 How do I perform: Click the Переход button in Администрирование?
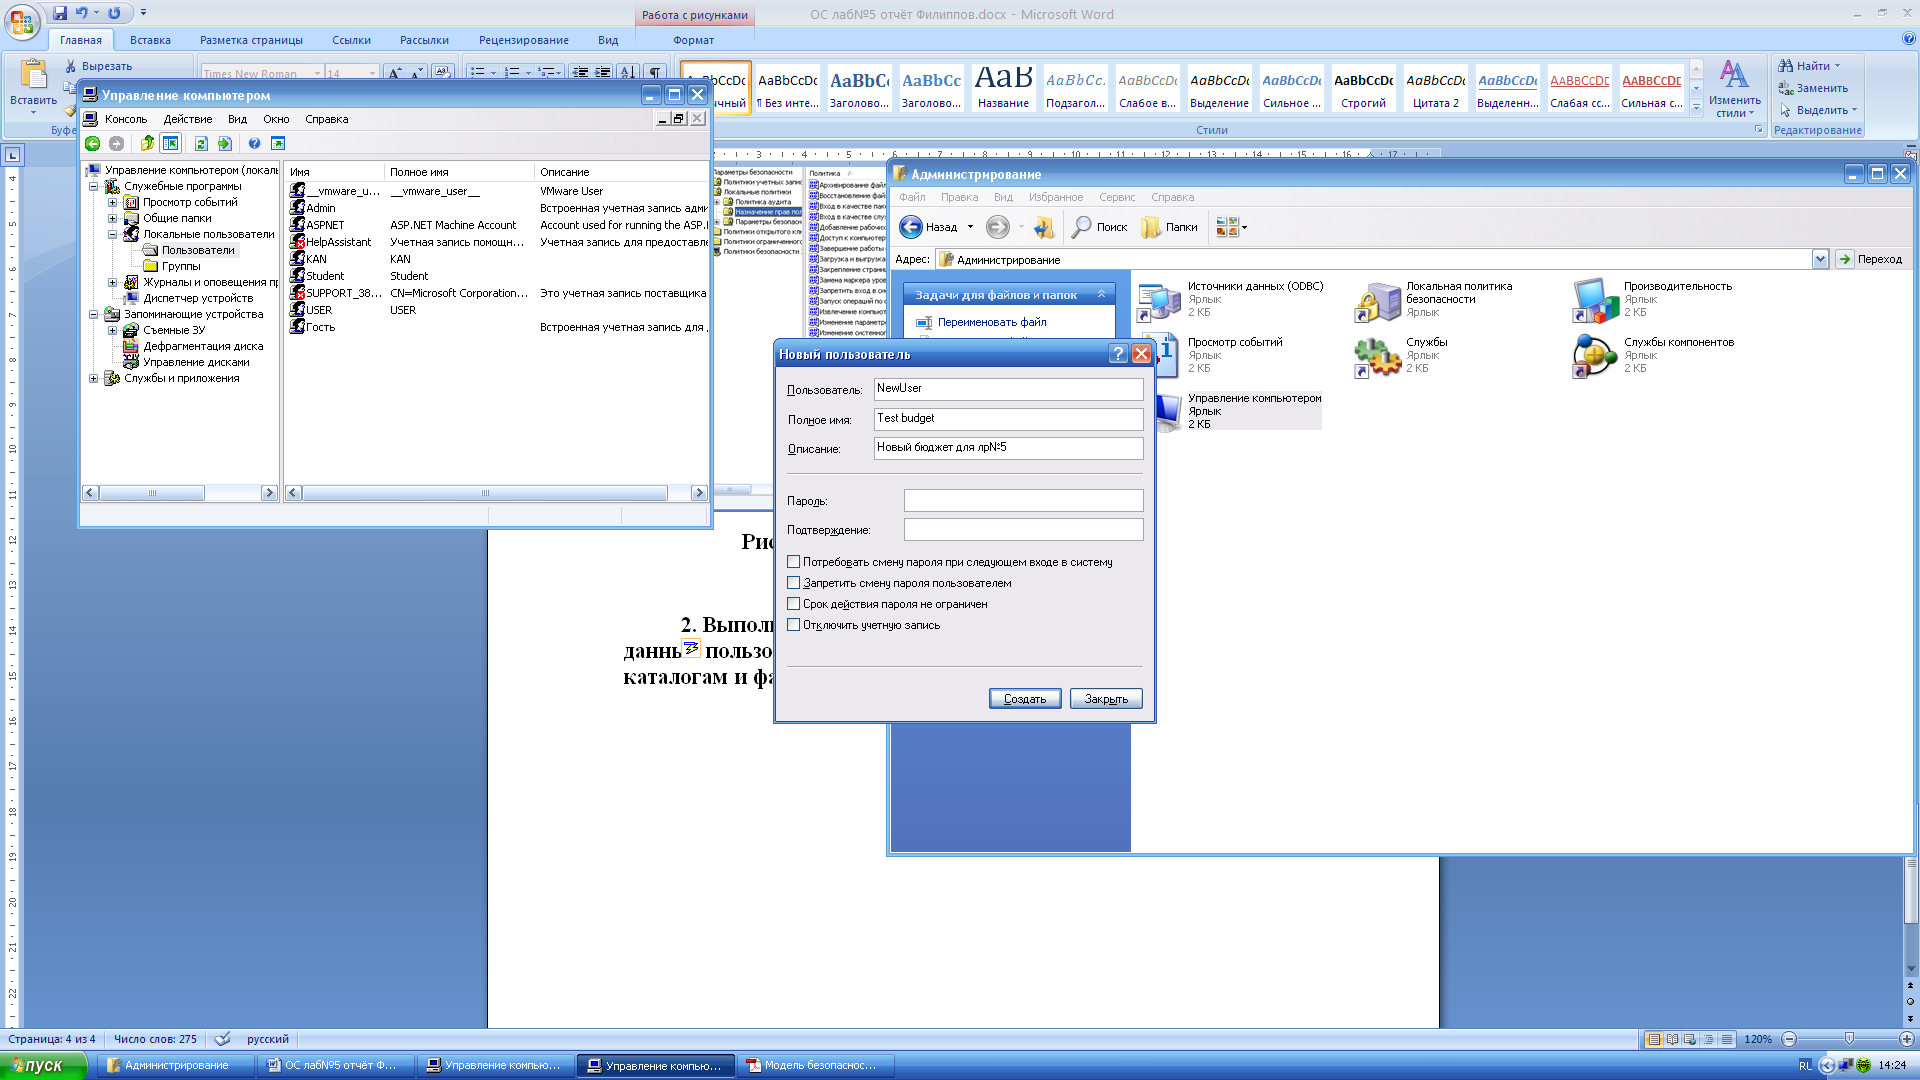click(1870, 259)
